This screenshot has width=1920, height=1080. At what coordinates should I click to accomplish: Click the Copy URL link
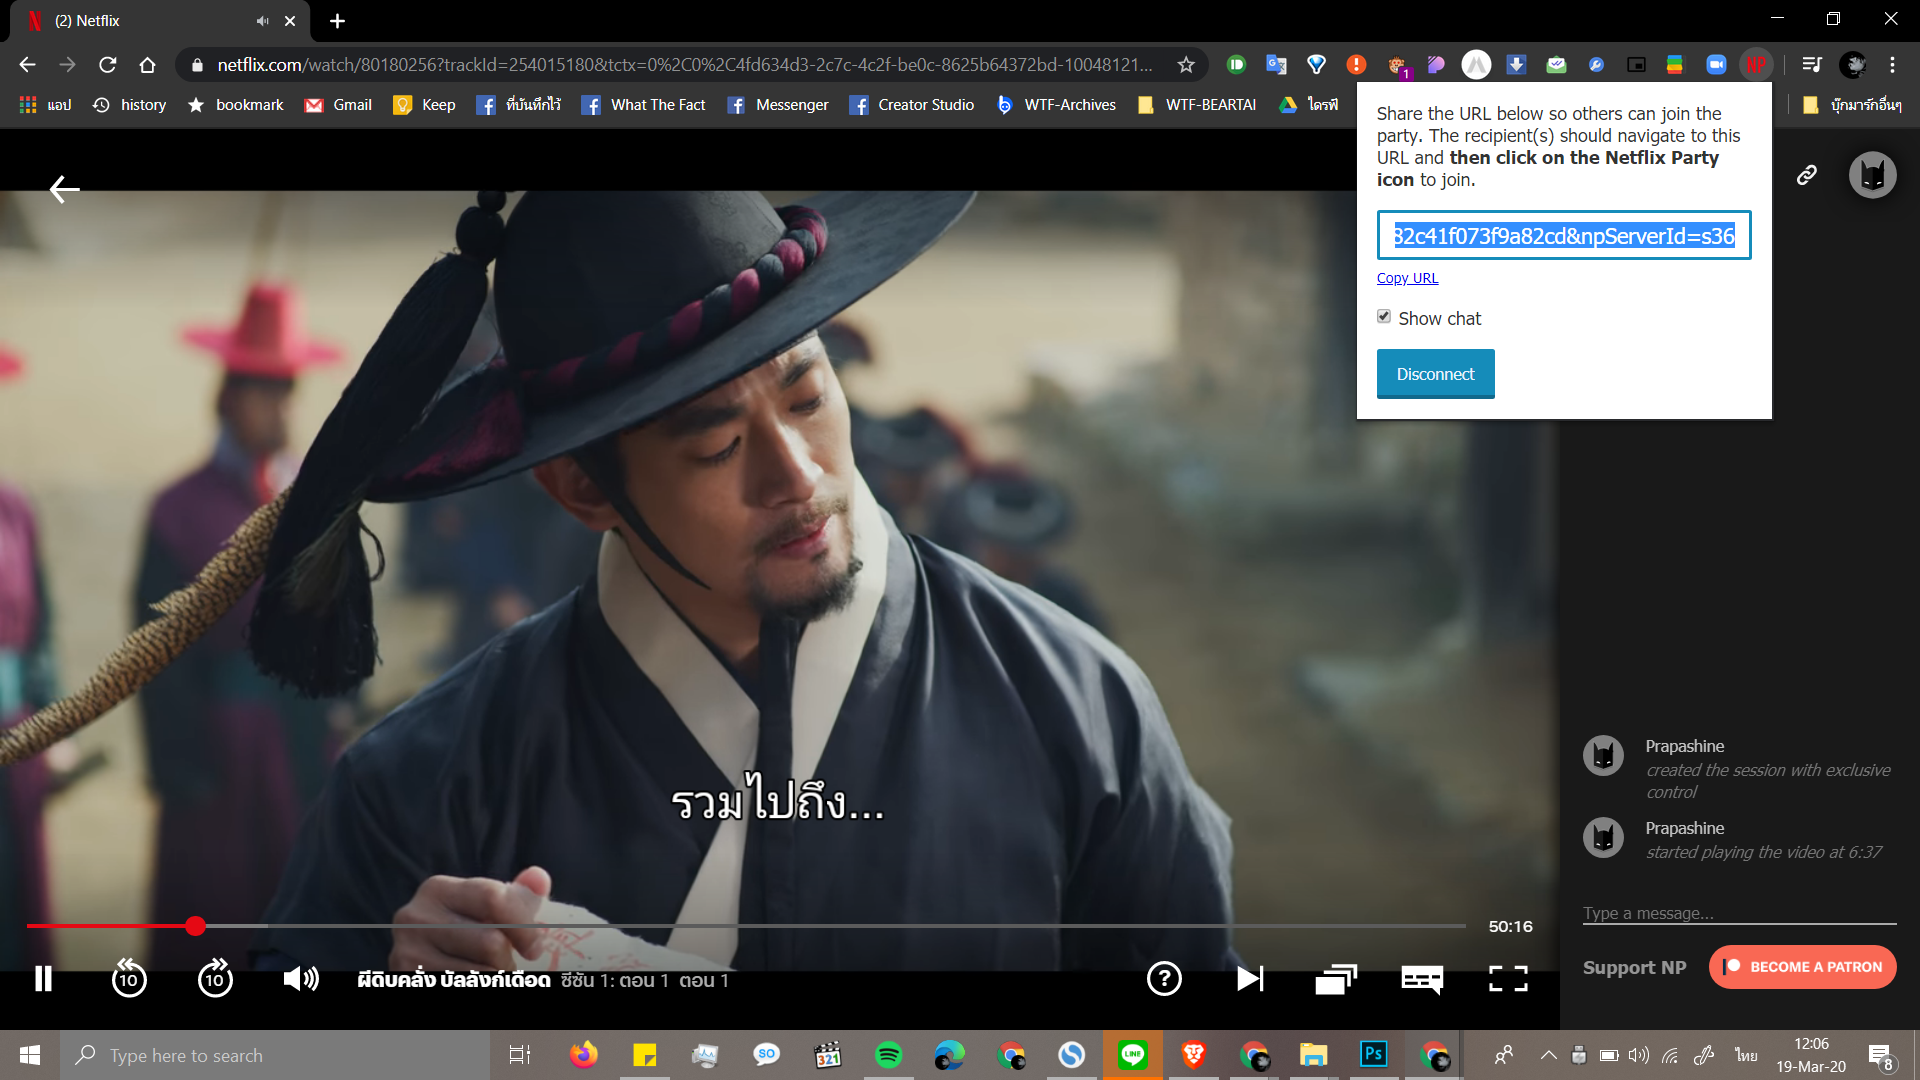1407,278
